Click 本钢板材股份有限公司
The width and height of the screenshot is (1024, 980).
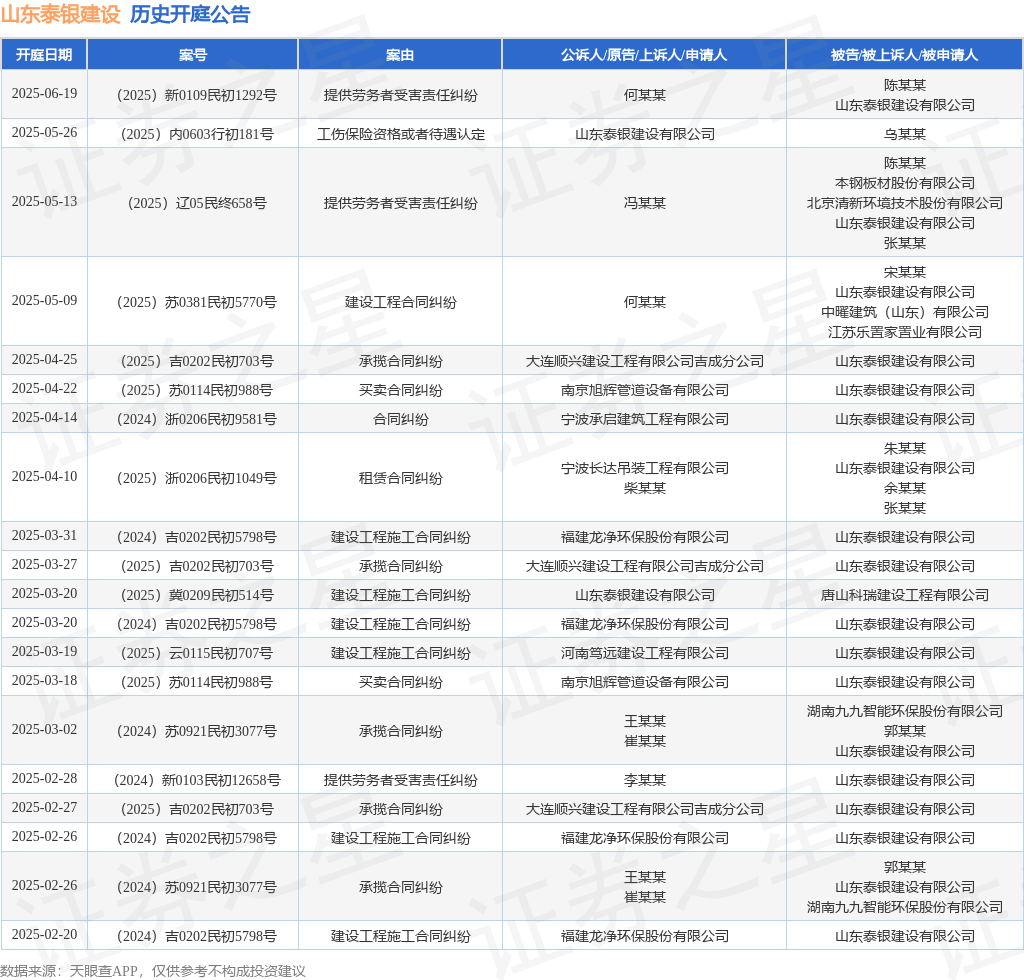click(x=904, y=183)
